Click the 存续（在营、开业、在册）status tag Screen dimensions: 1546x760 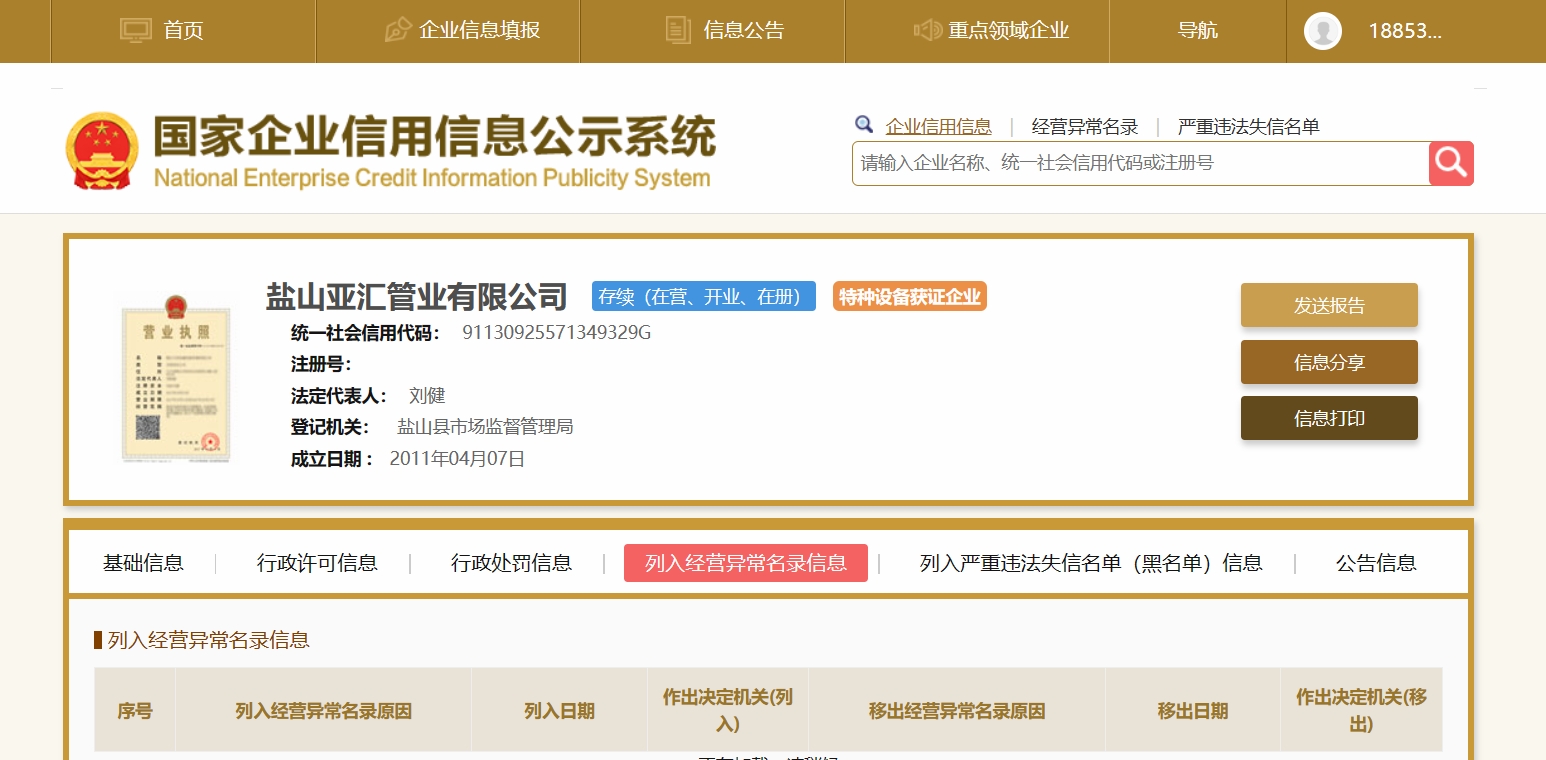click(x=704, y=296)
